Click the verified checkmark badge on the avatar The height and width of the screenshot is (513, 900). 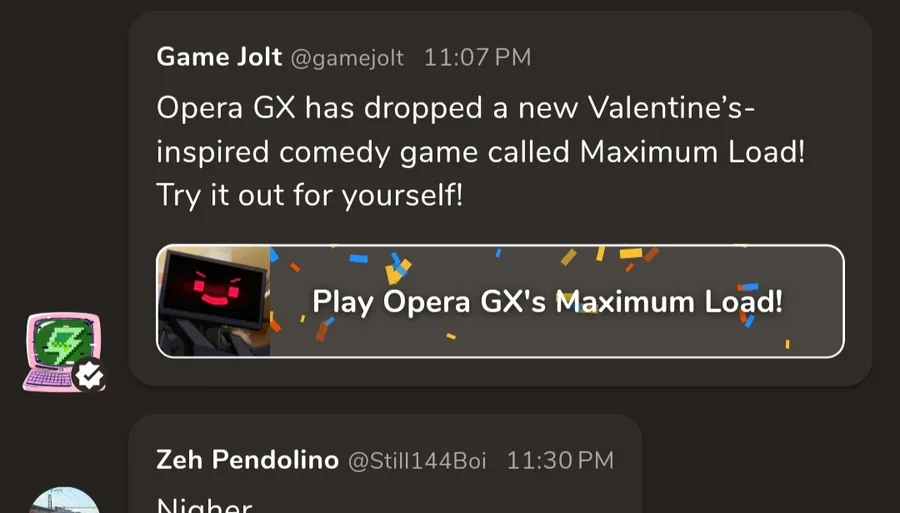coord(89,375)
